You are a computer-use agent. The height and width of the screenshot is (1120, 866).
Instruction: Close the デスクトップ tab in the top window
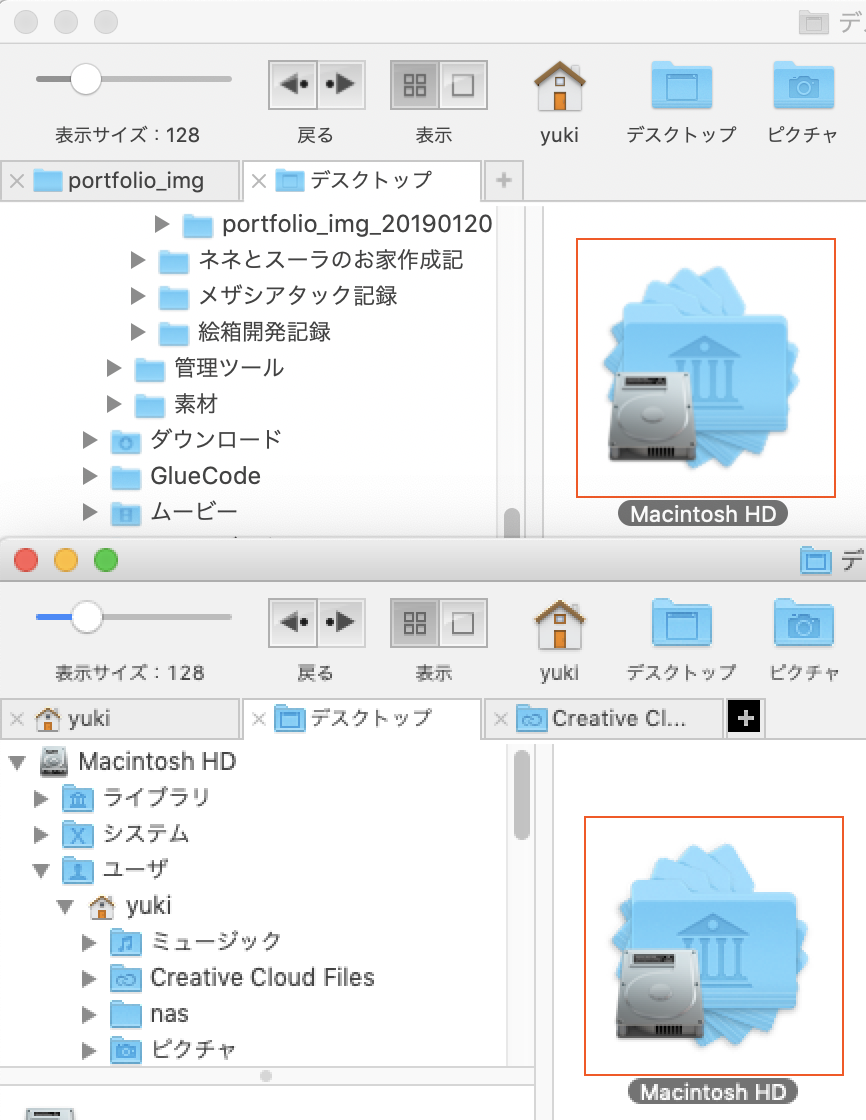point(259,181)
